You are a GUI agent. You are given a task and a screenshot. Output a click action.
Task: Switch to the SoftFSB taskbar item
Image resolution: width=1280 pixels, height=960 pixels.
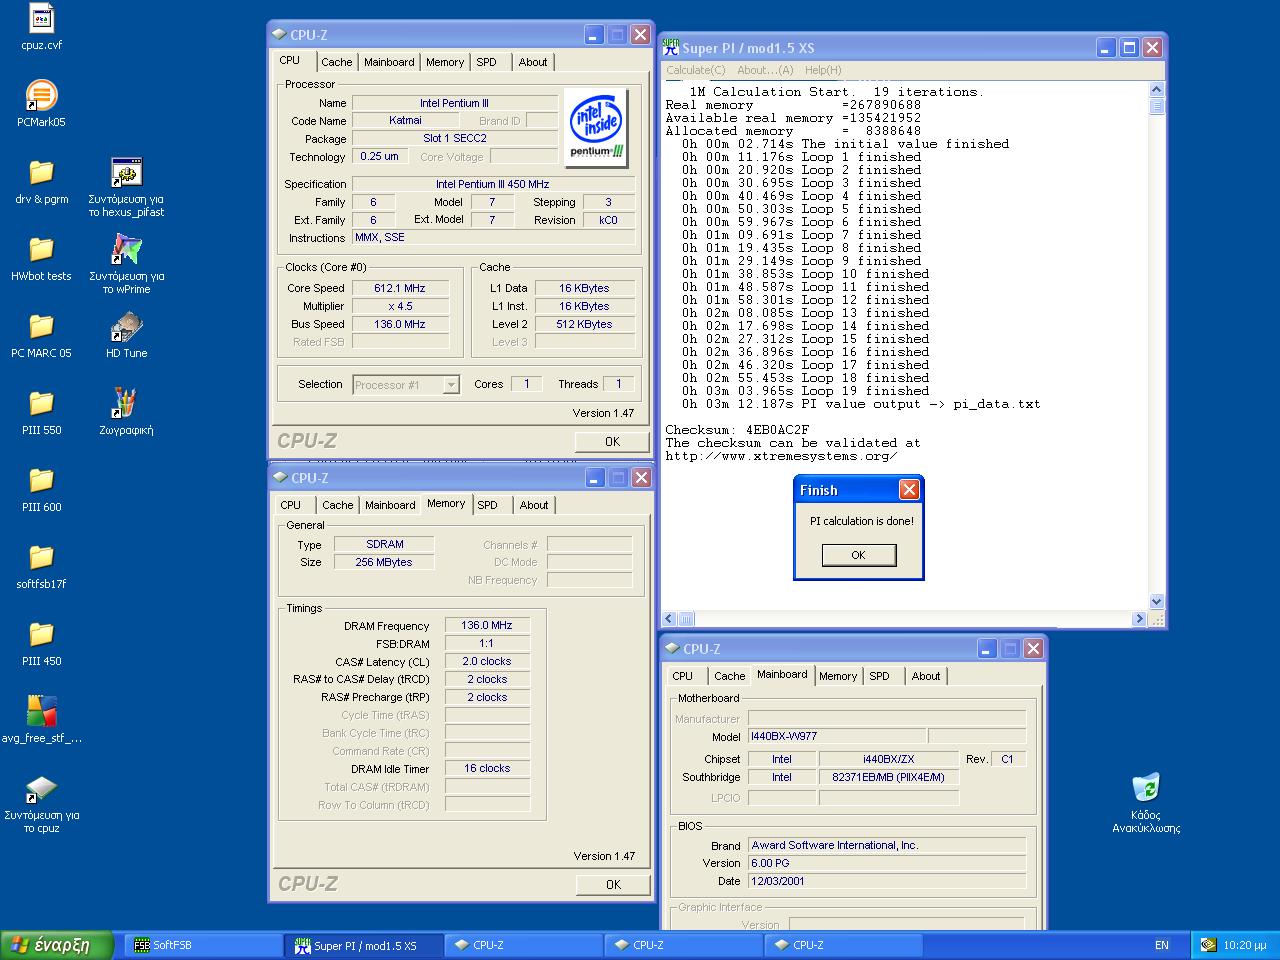[204, 945]
